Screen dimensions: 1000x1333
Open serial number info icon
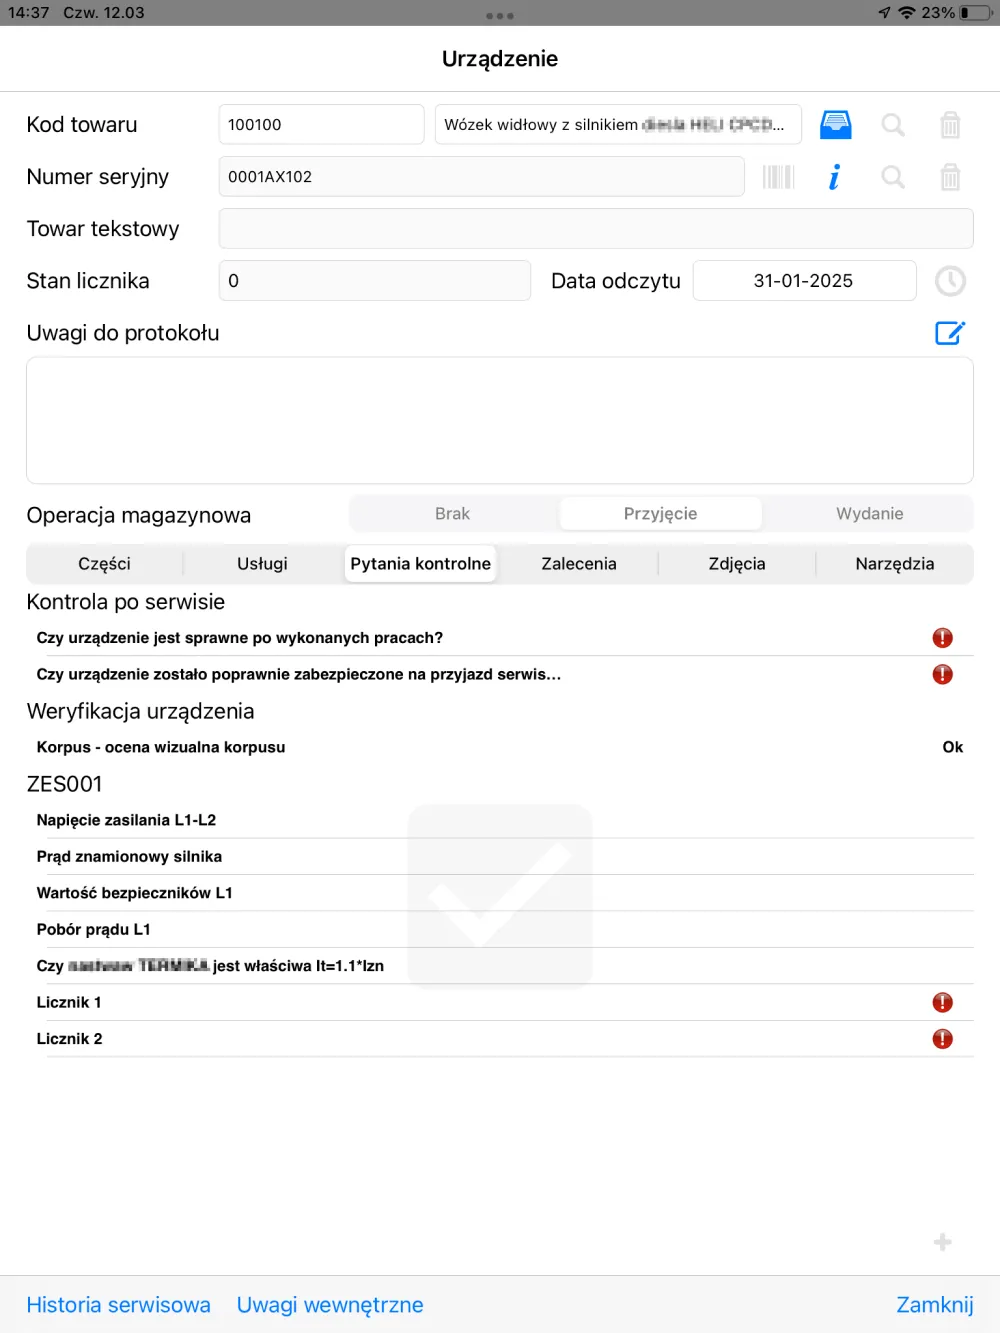[835, 177]
